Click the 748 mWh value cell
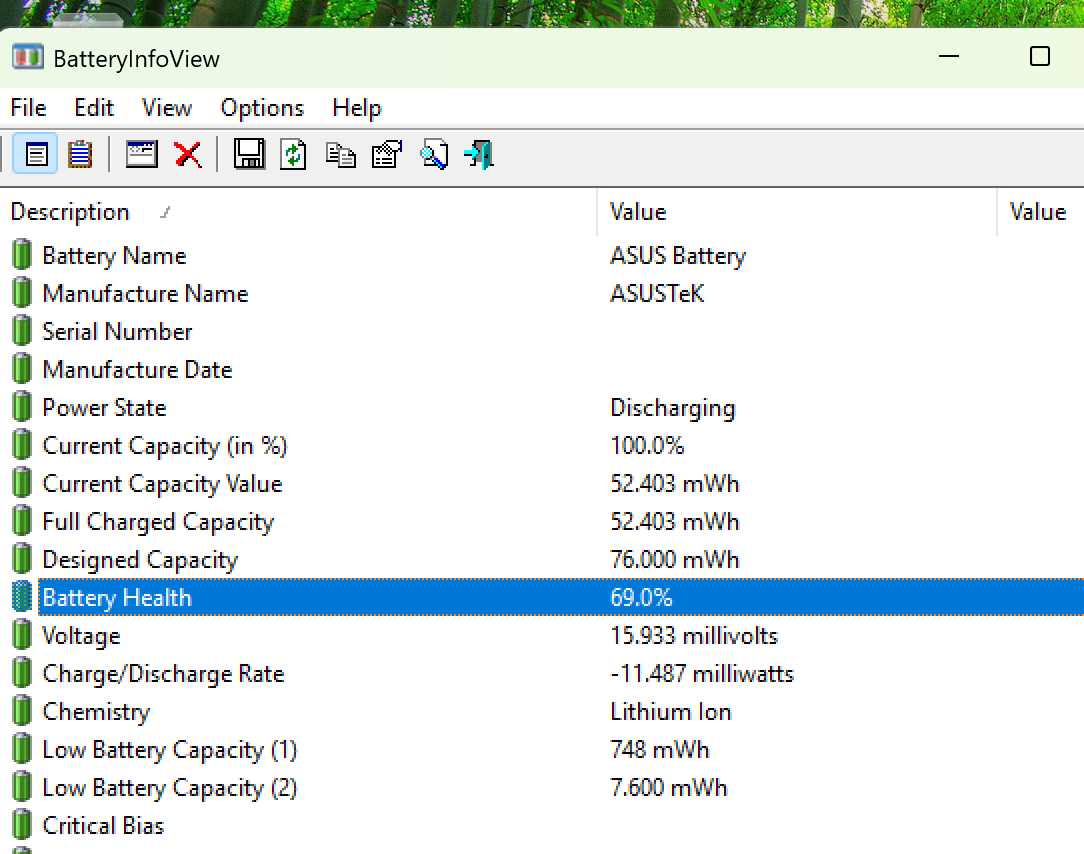This screenshot has width=1084, height=854. point(660,750)
